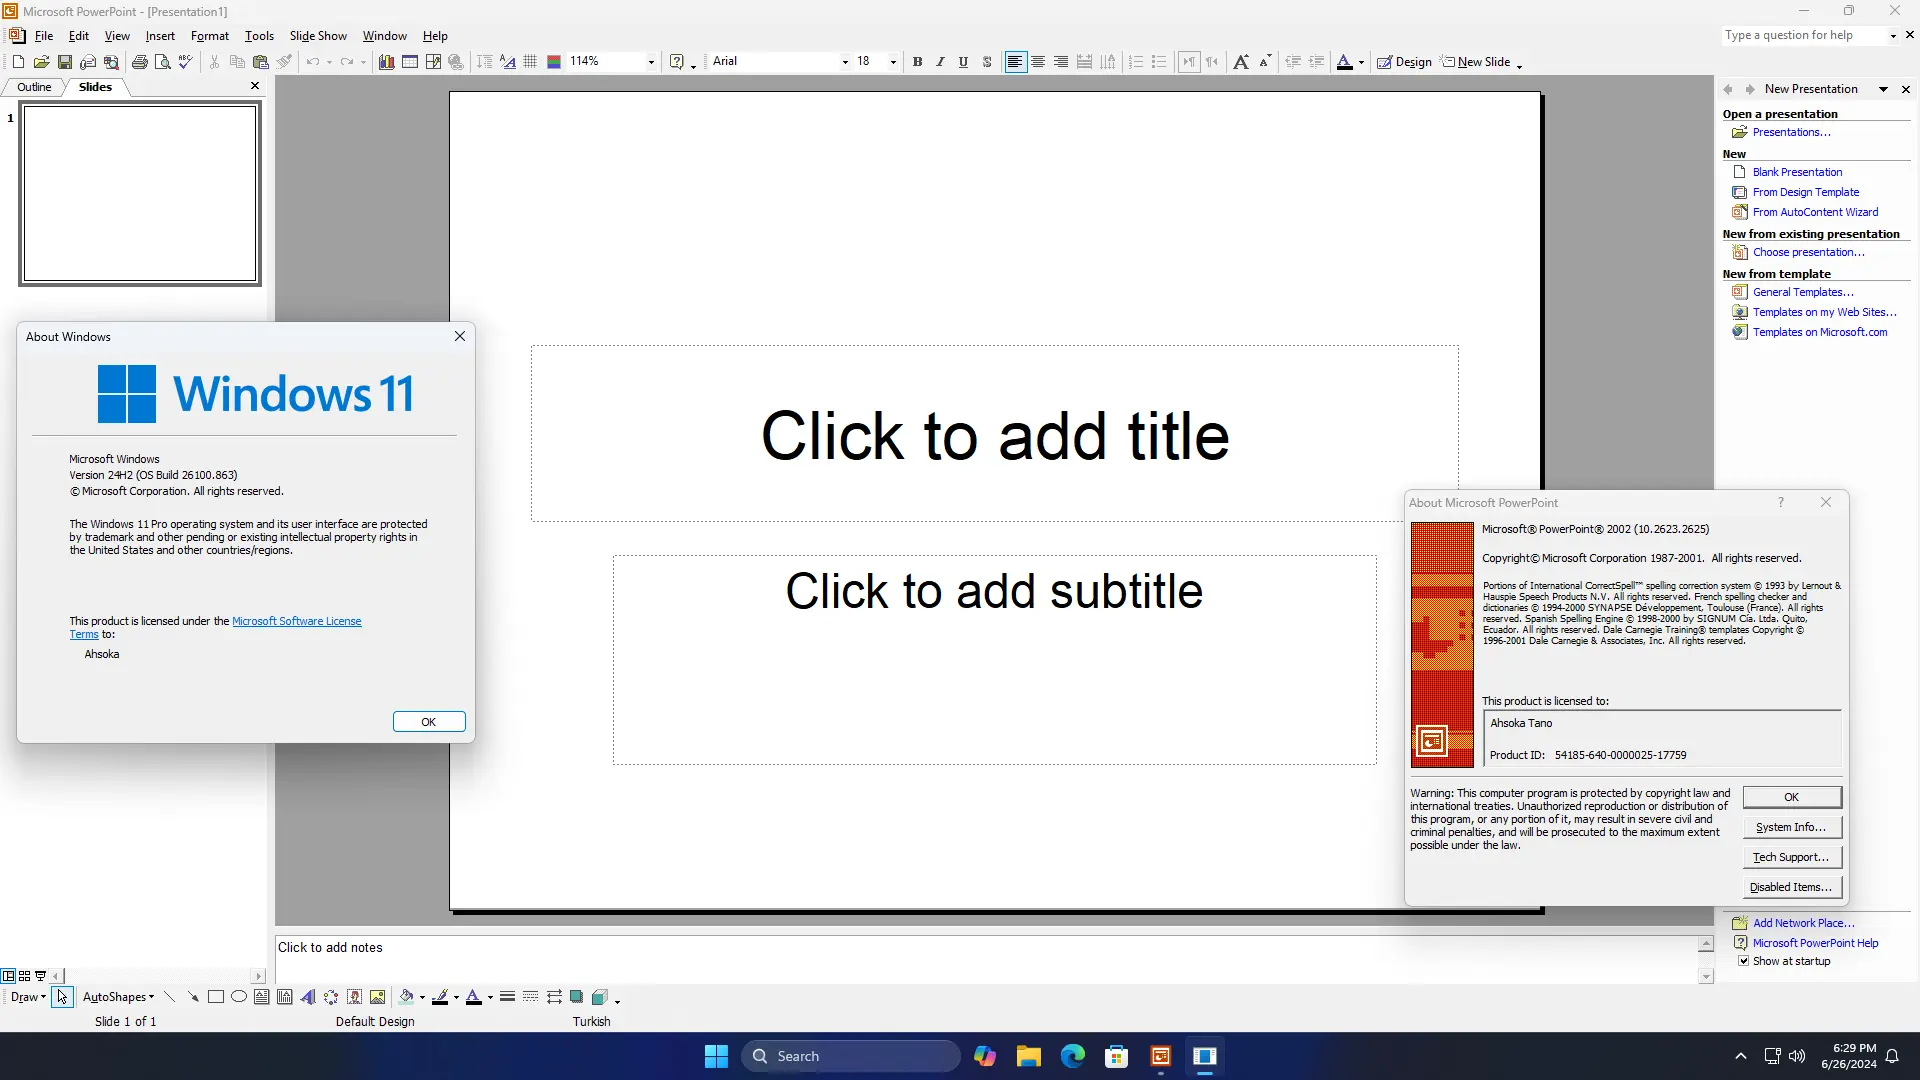Toggle Bold formatting
1920x1080 pixels.
pyautogui.click(x=917, y=62)
